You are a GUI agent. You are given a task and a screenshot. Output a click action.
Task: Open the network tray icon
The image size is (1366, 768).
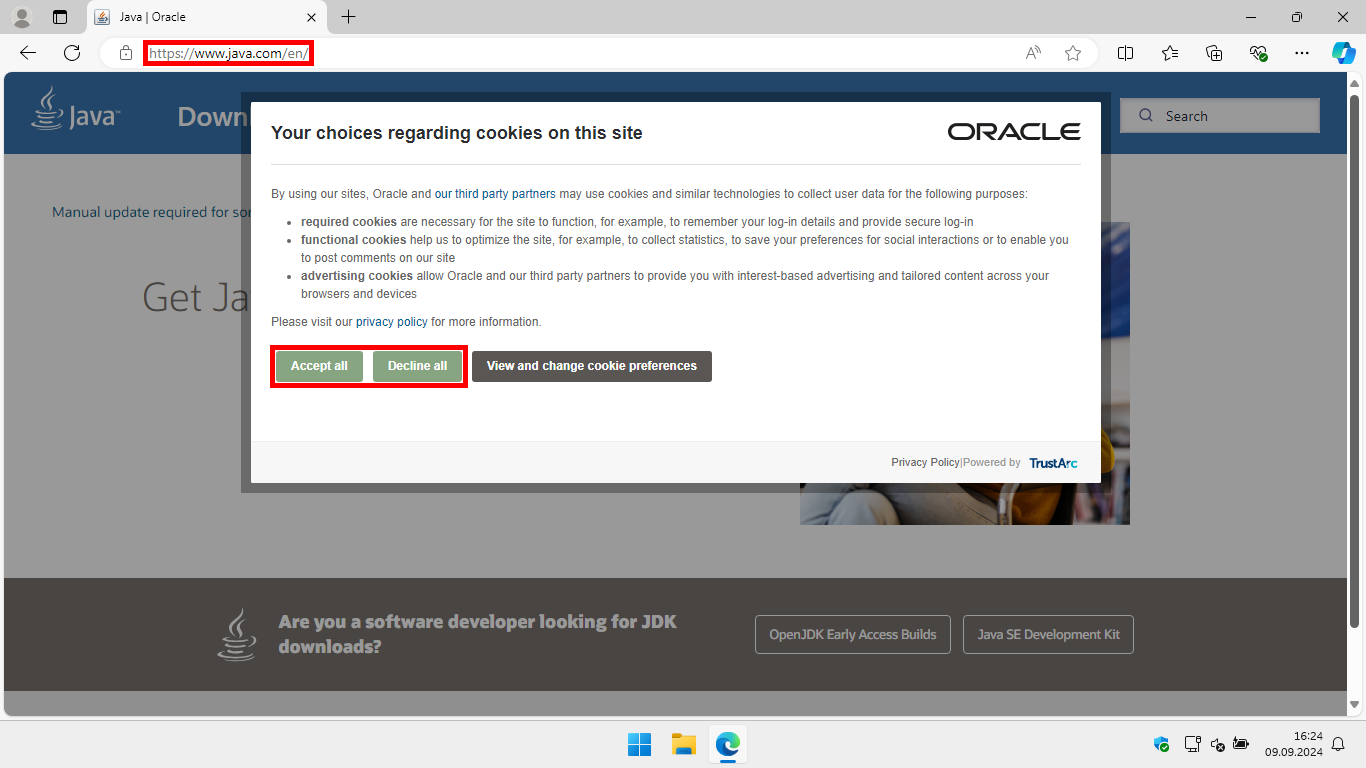click(x=1192, y=744)
